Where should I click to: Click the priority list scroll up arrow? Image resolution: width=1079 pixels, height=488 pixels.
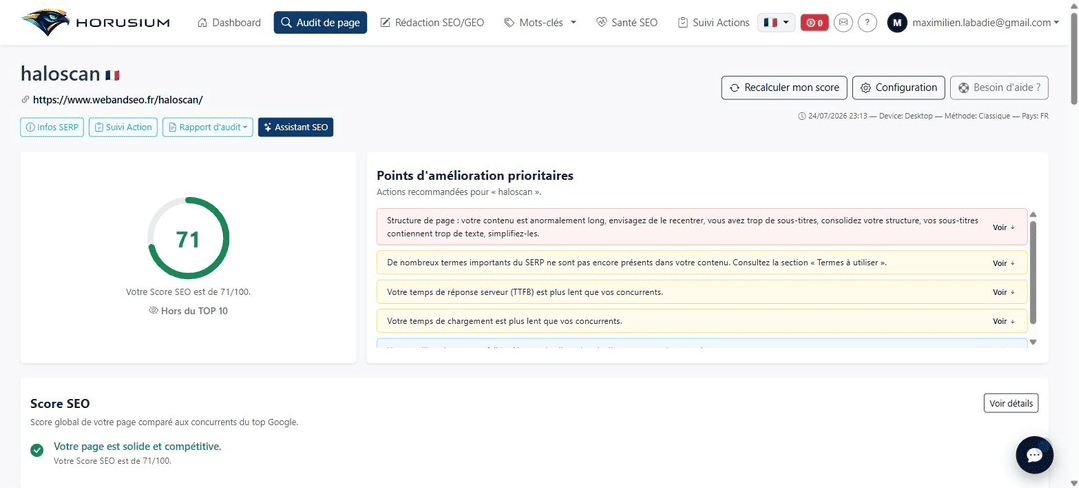pos(1032,214)
